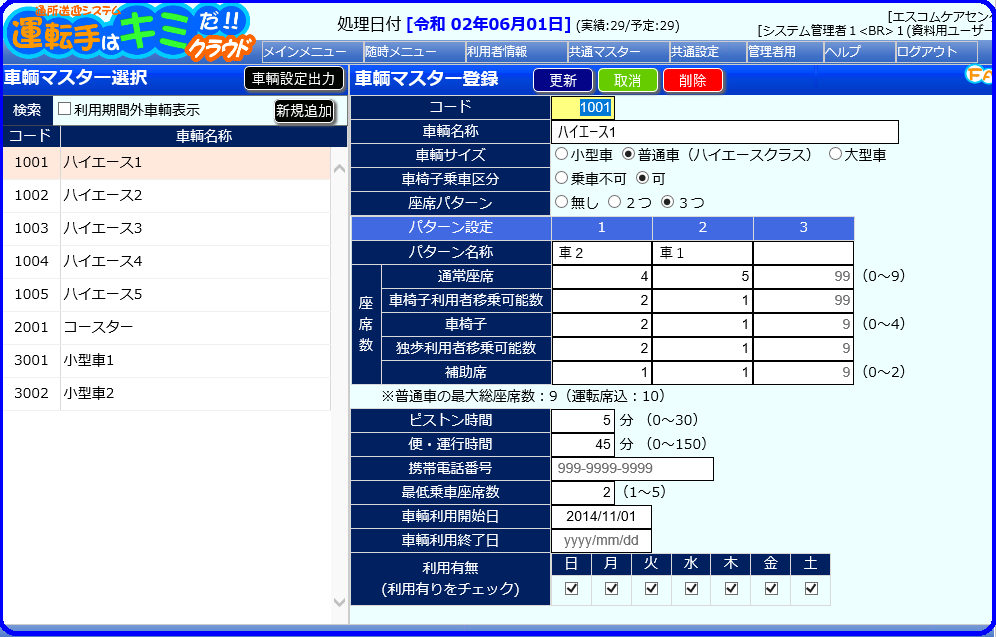Click the list scroll-down arrow
Viewport: 996px width, 637px height.
339,602
